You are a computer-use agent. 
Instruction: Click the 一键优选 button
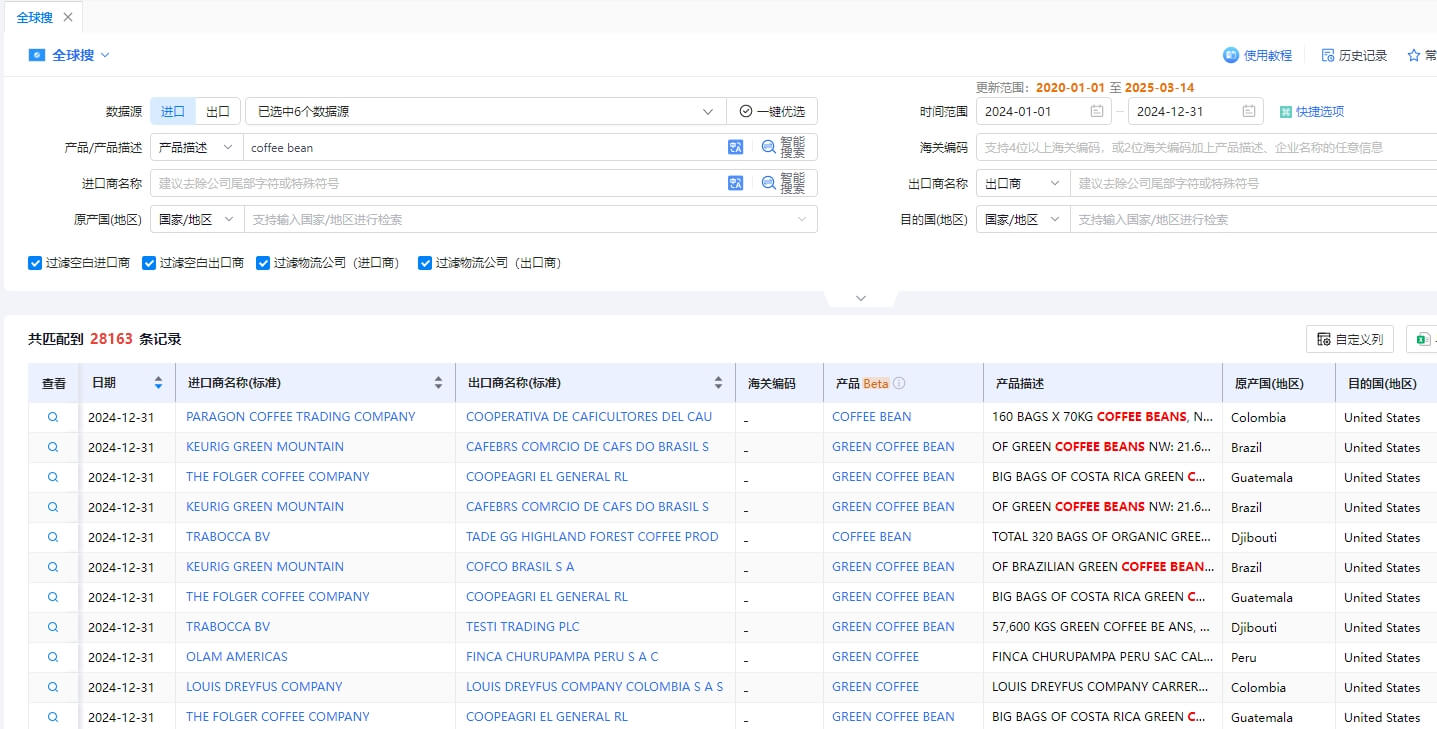tap(772, 111)
